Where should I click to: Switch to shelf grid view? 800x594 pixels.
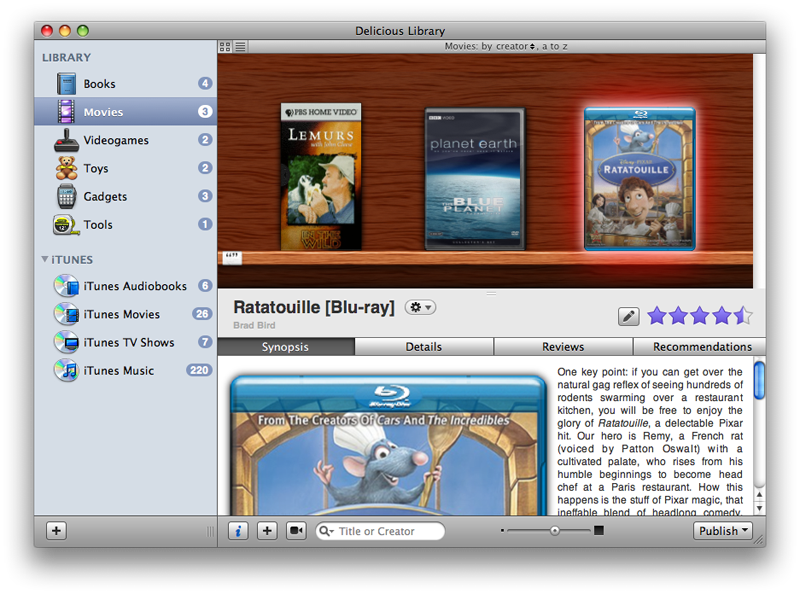pos(225,46)
